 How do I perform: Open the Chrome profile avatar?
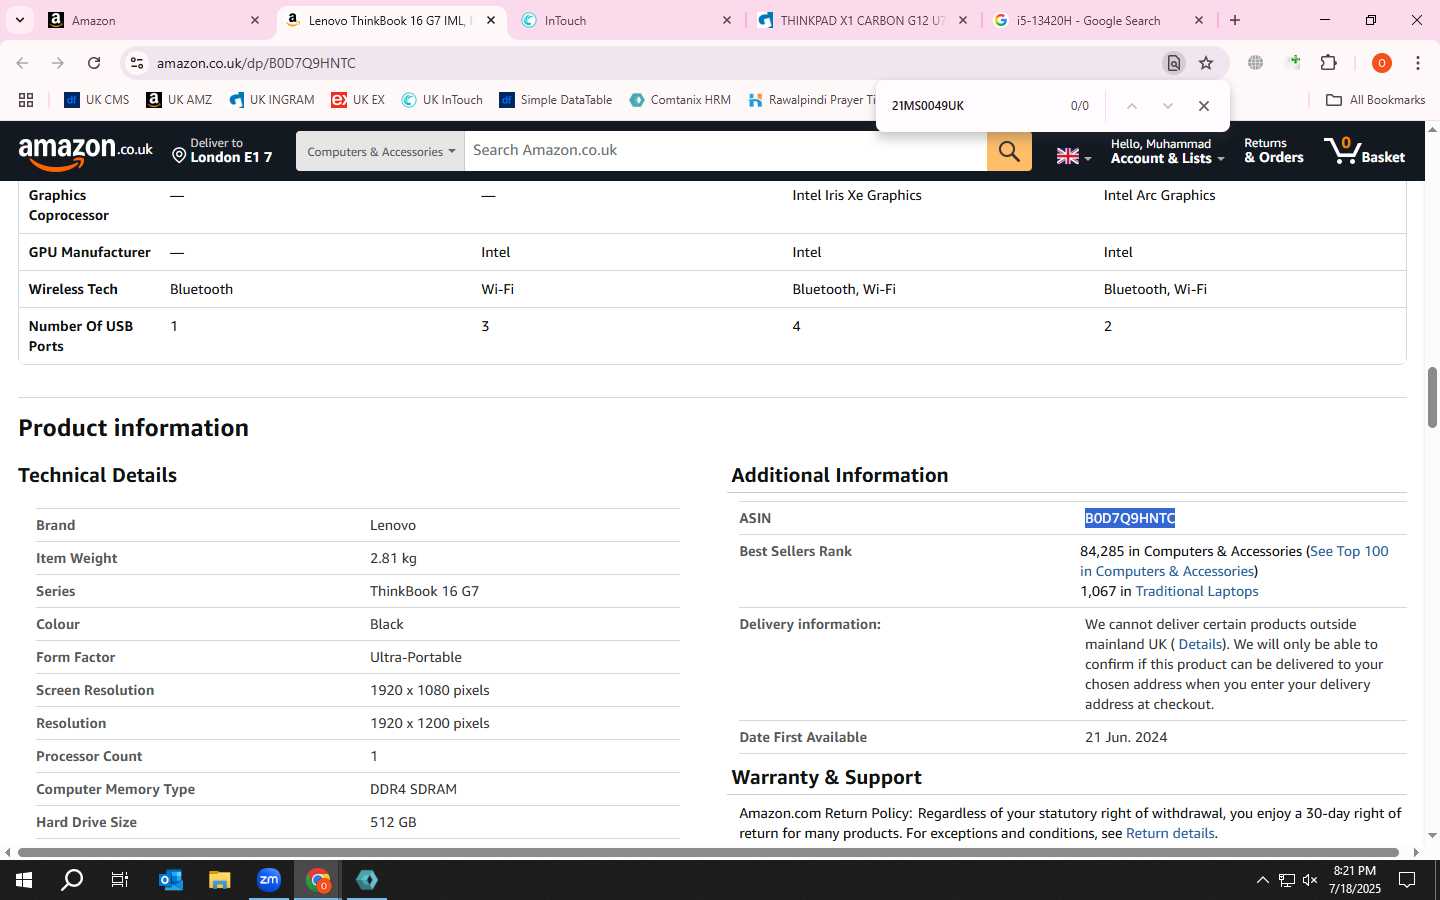1382,63
